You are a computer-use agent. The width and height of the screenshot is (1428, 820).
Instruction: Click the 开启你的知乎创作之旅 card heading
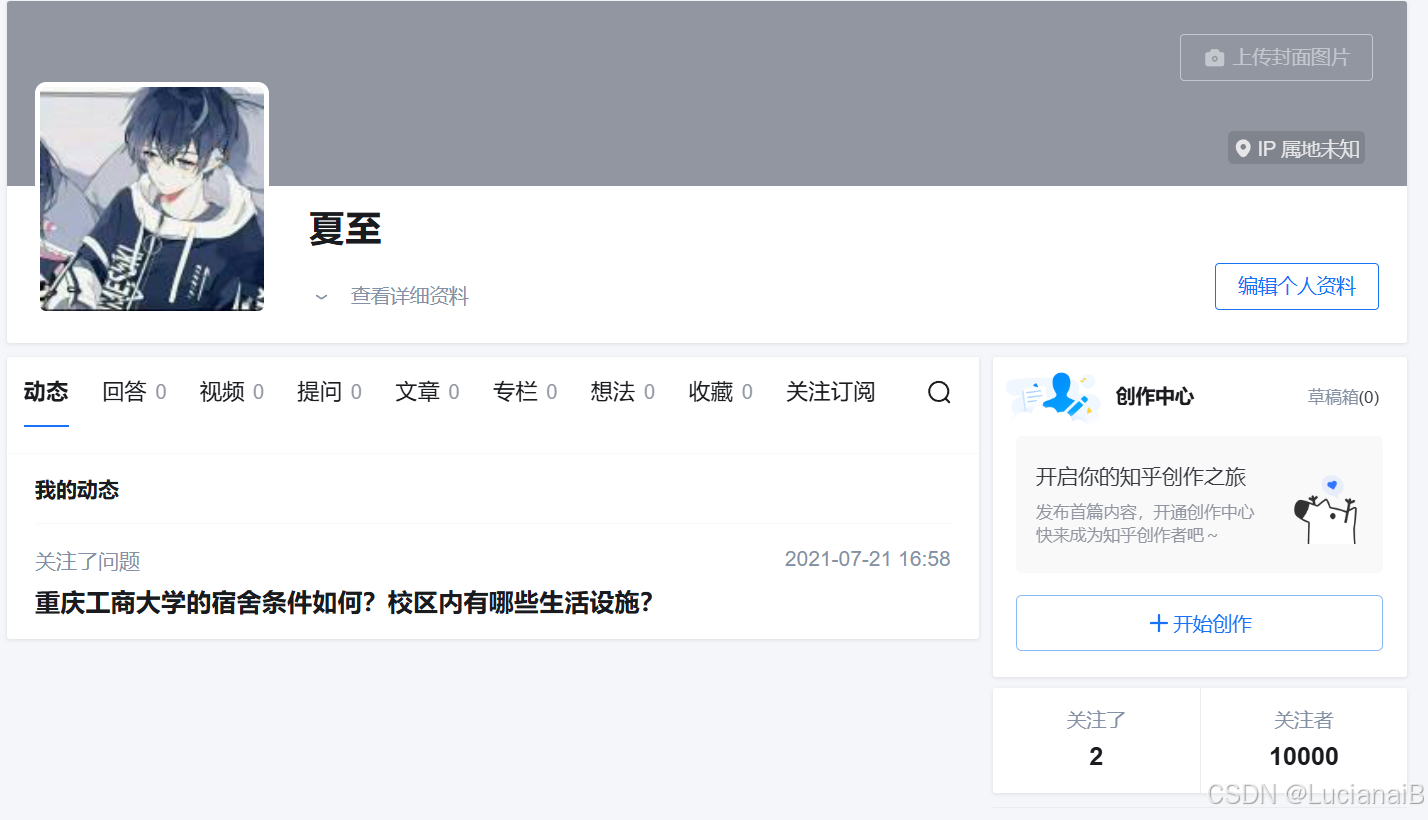click(1141, 477)
